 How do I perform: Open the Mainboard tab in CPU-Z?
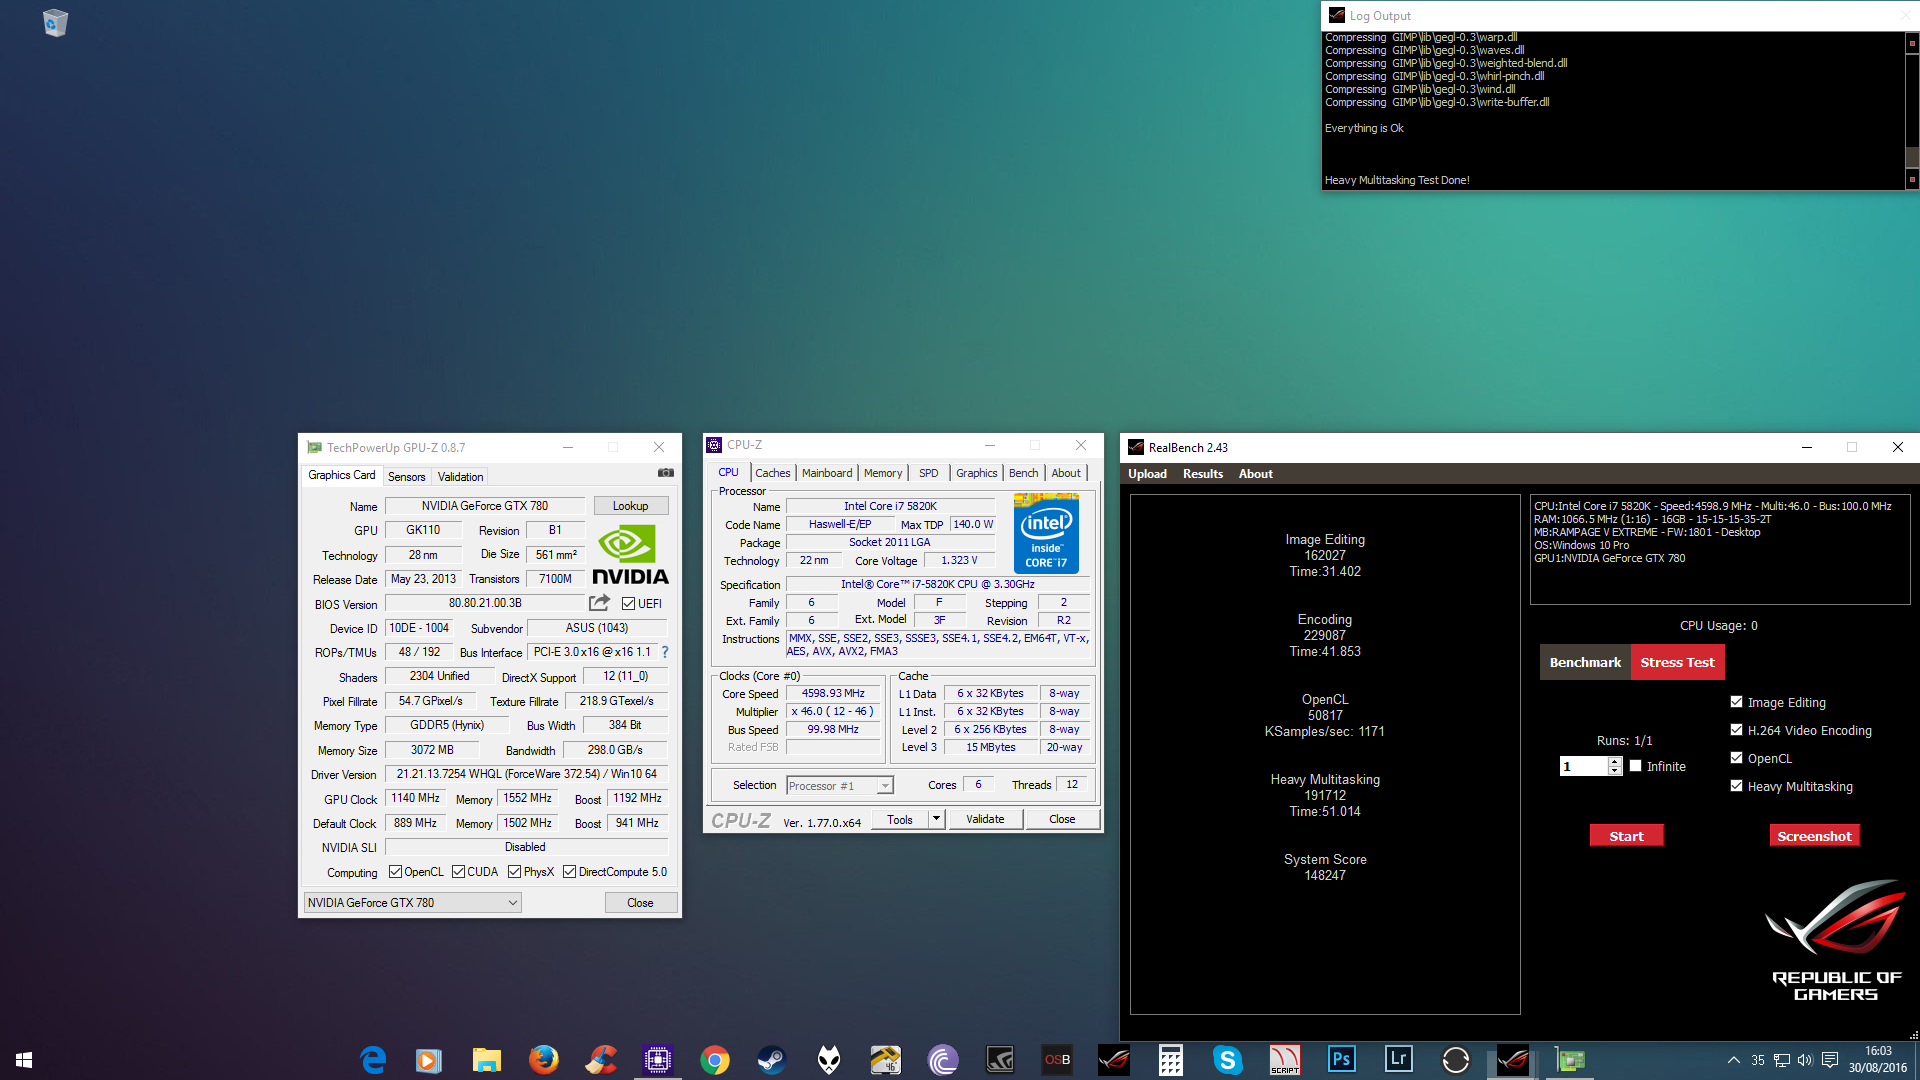(x=827, y=473)
